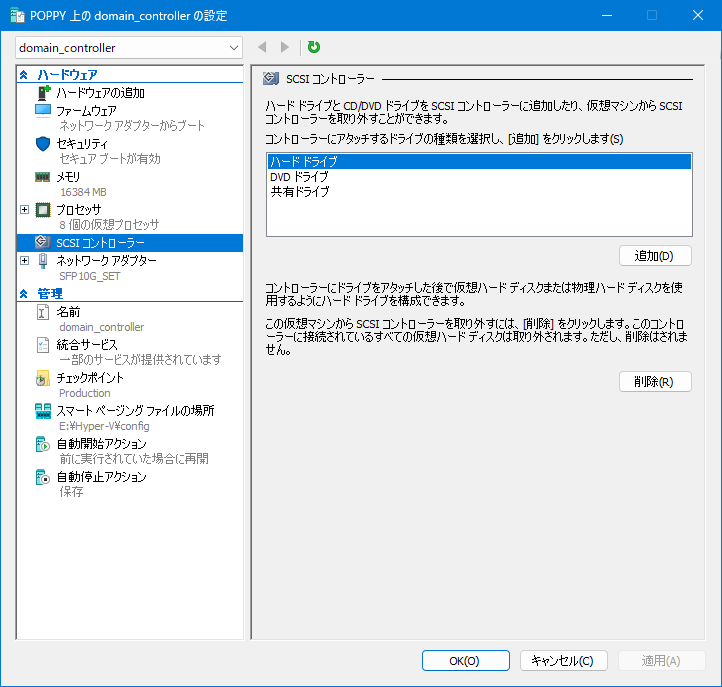Select SCSI コントローラー tree item
Viewport: 722px width, 687px height.
130,243
